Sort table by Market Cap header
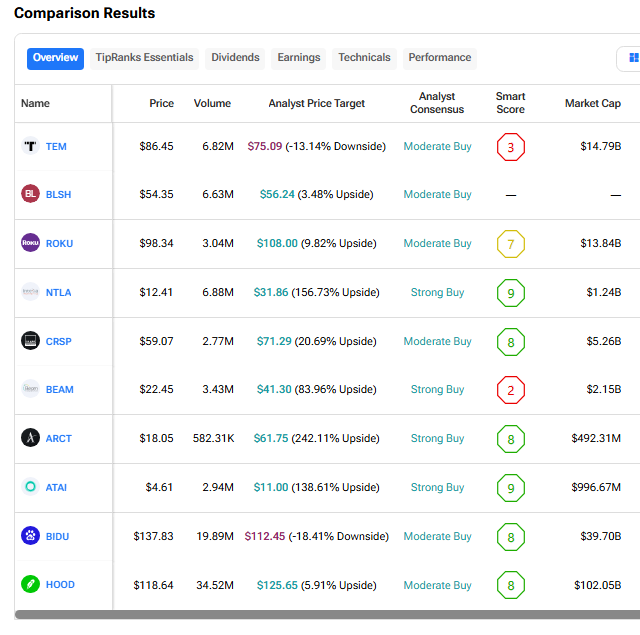640x635 pixels. click(592, 103)
